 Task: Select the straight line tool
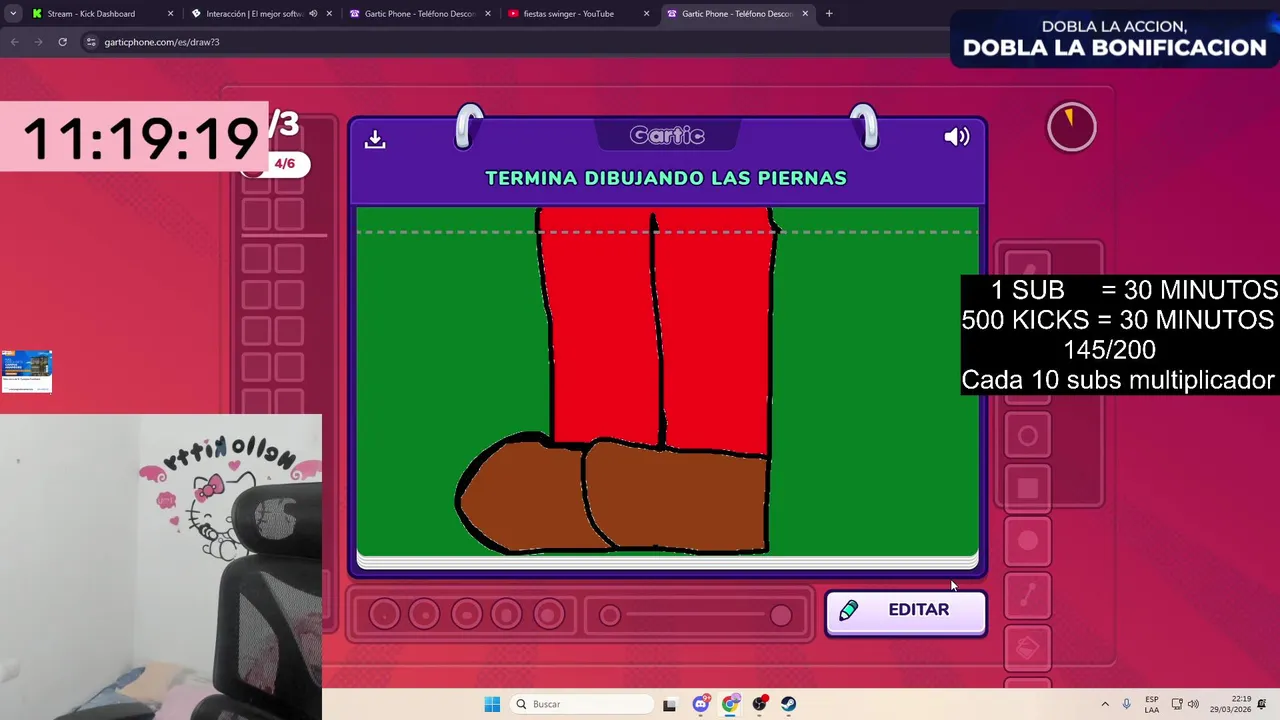(x=1027, y=595)
